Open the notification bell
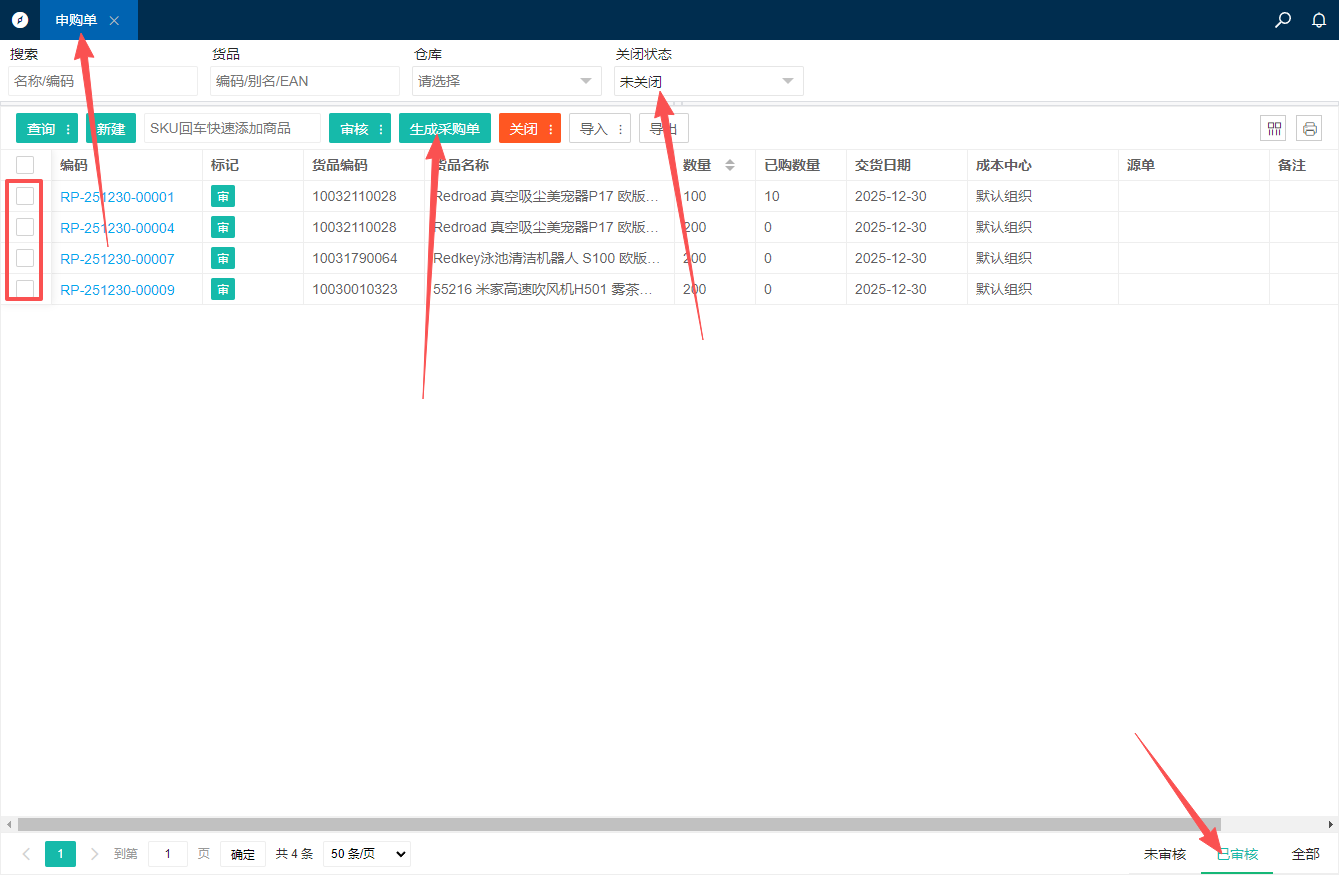The width and height of the screenshot is (1339, 875). coord(1319,20)
